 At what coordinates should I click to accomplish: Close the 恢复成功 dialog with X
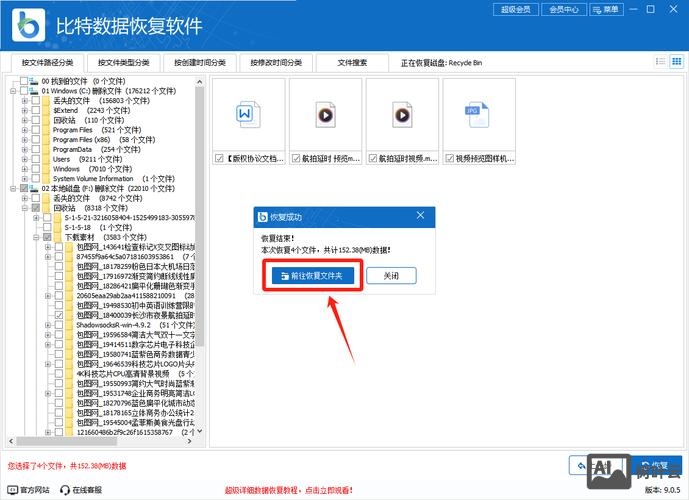[421, 215]
